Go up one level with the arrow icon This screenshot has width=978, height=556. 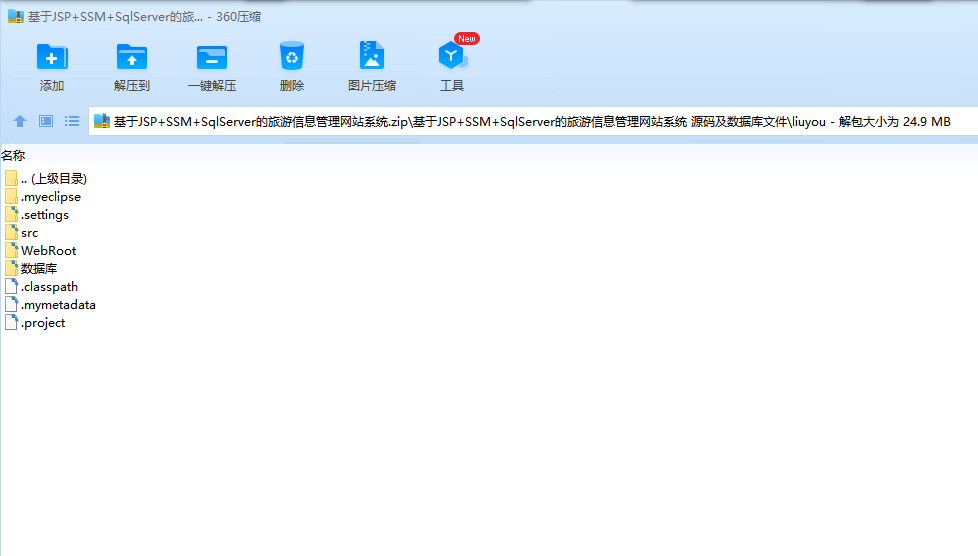point(20,121)
